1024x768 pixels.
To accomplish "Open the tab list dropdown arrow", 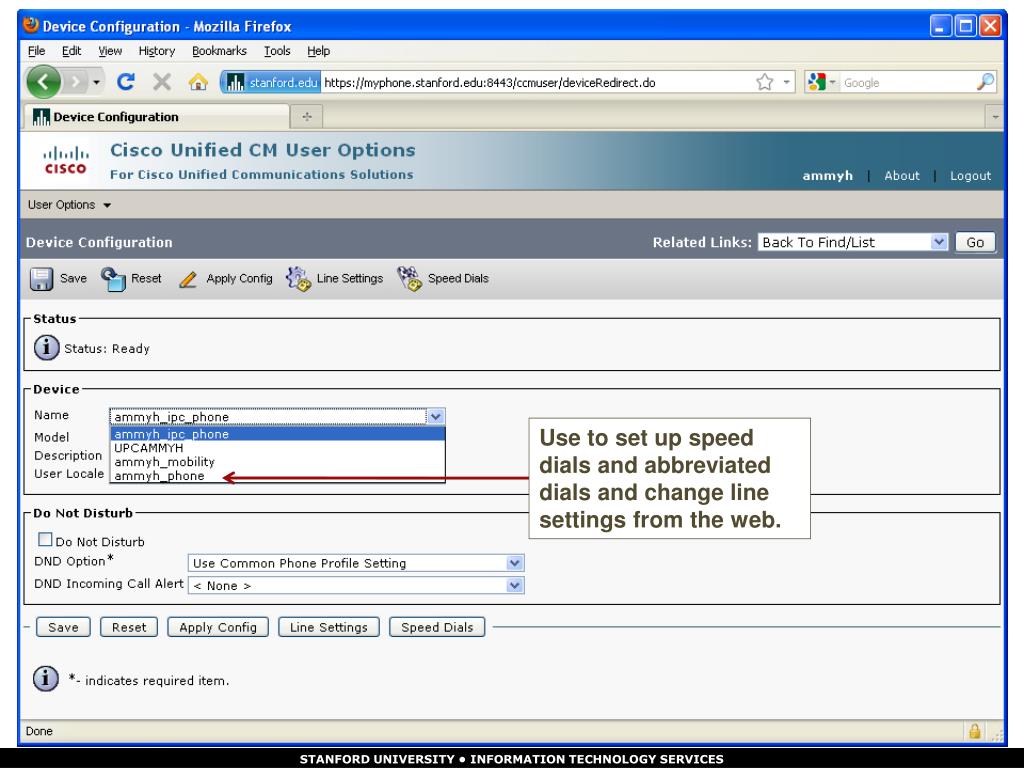I will pos(995,117).
